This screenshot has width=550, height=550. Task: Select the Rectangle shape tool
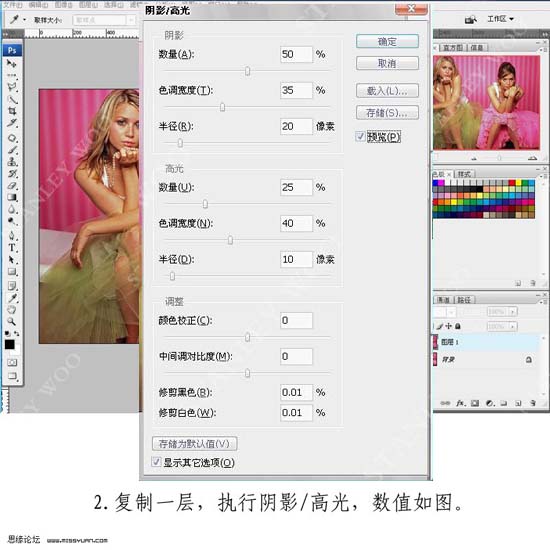tap(12, 271)
